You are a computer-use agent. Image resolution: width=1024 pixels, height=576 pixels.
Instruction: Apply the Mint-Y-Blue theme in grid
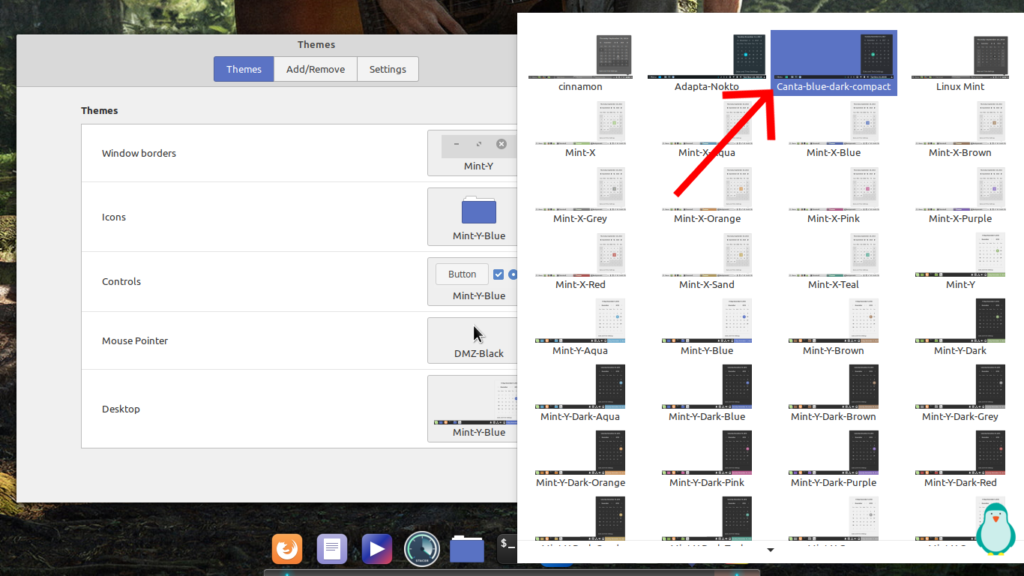pyautogui.click(x=707, y=327)
